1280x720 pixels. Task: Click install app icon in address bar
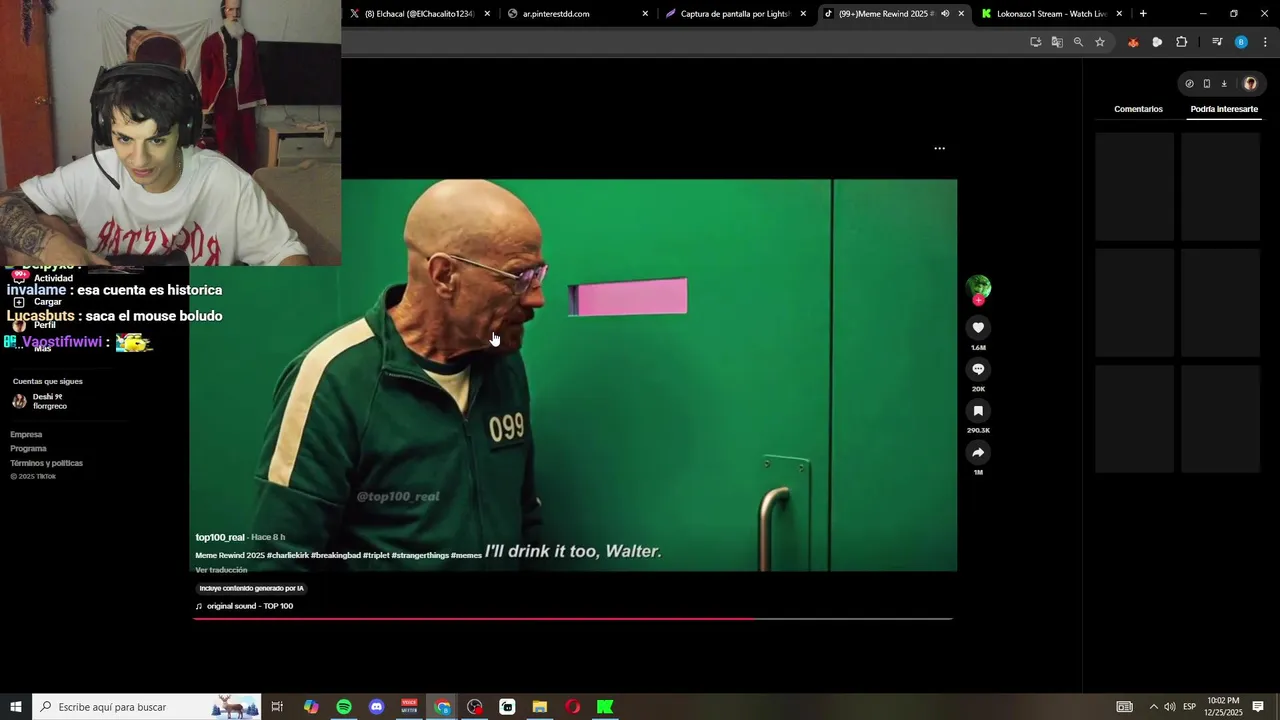(x=1035, y=42)
